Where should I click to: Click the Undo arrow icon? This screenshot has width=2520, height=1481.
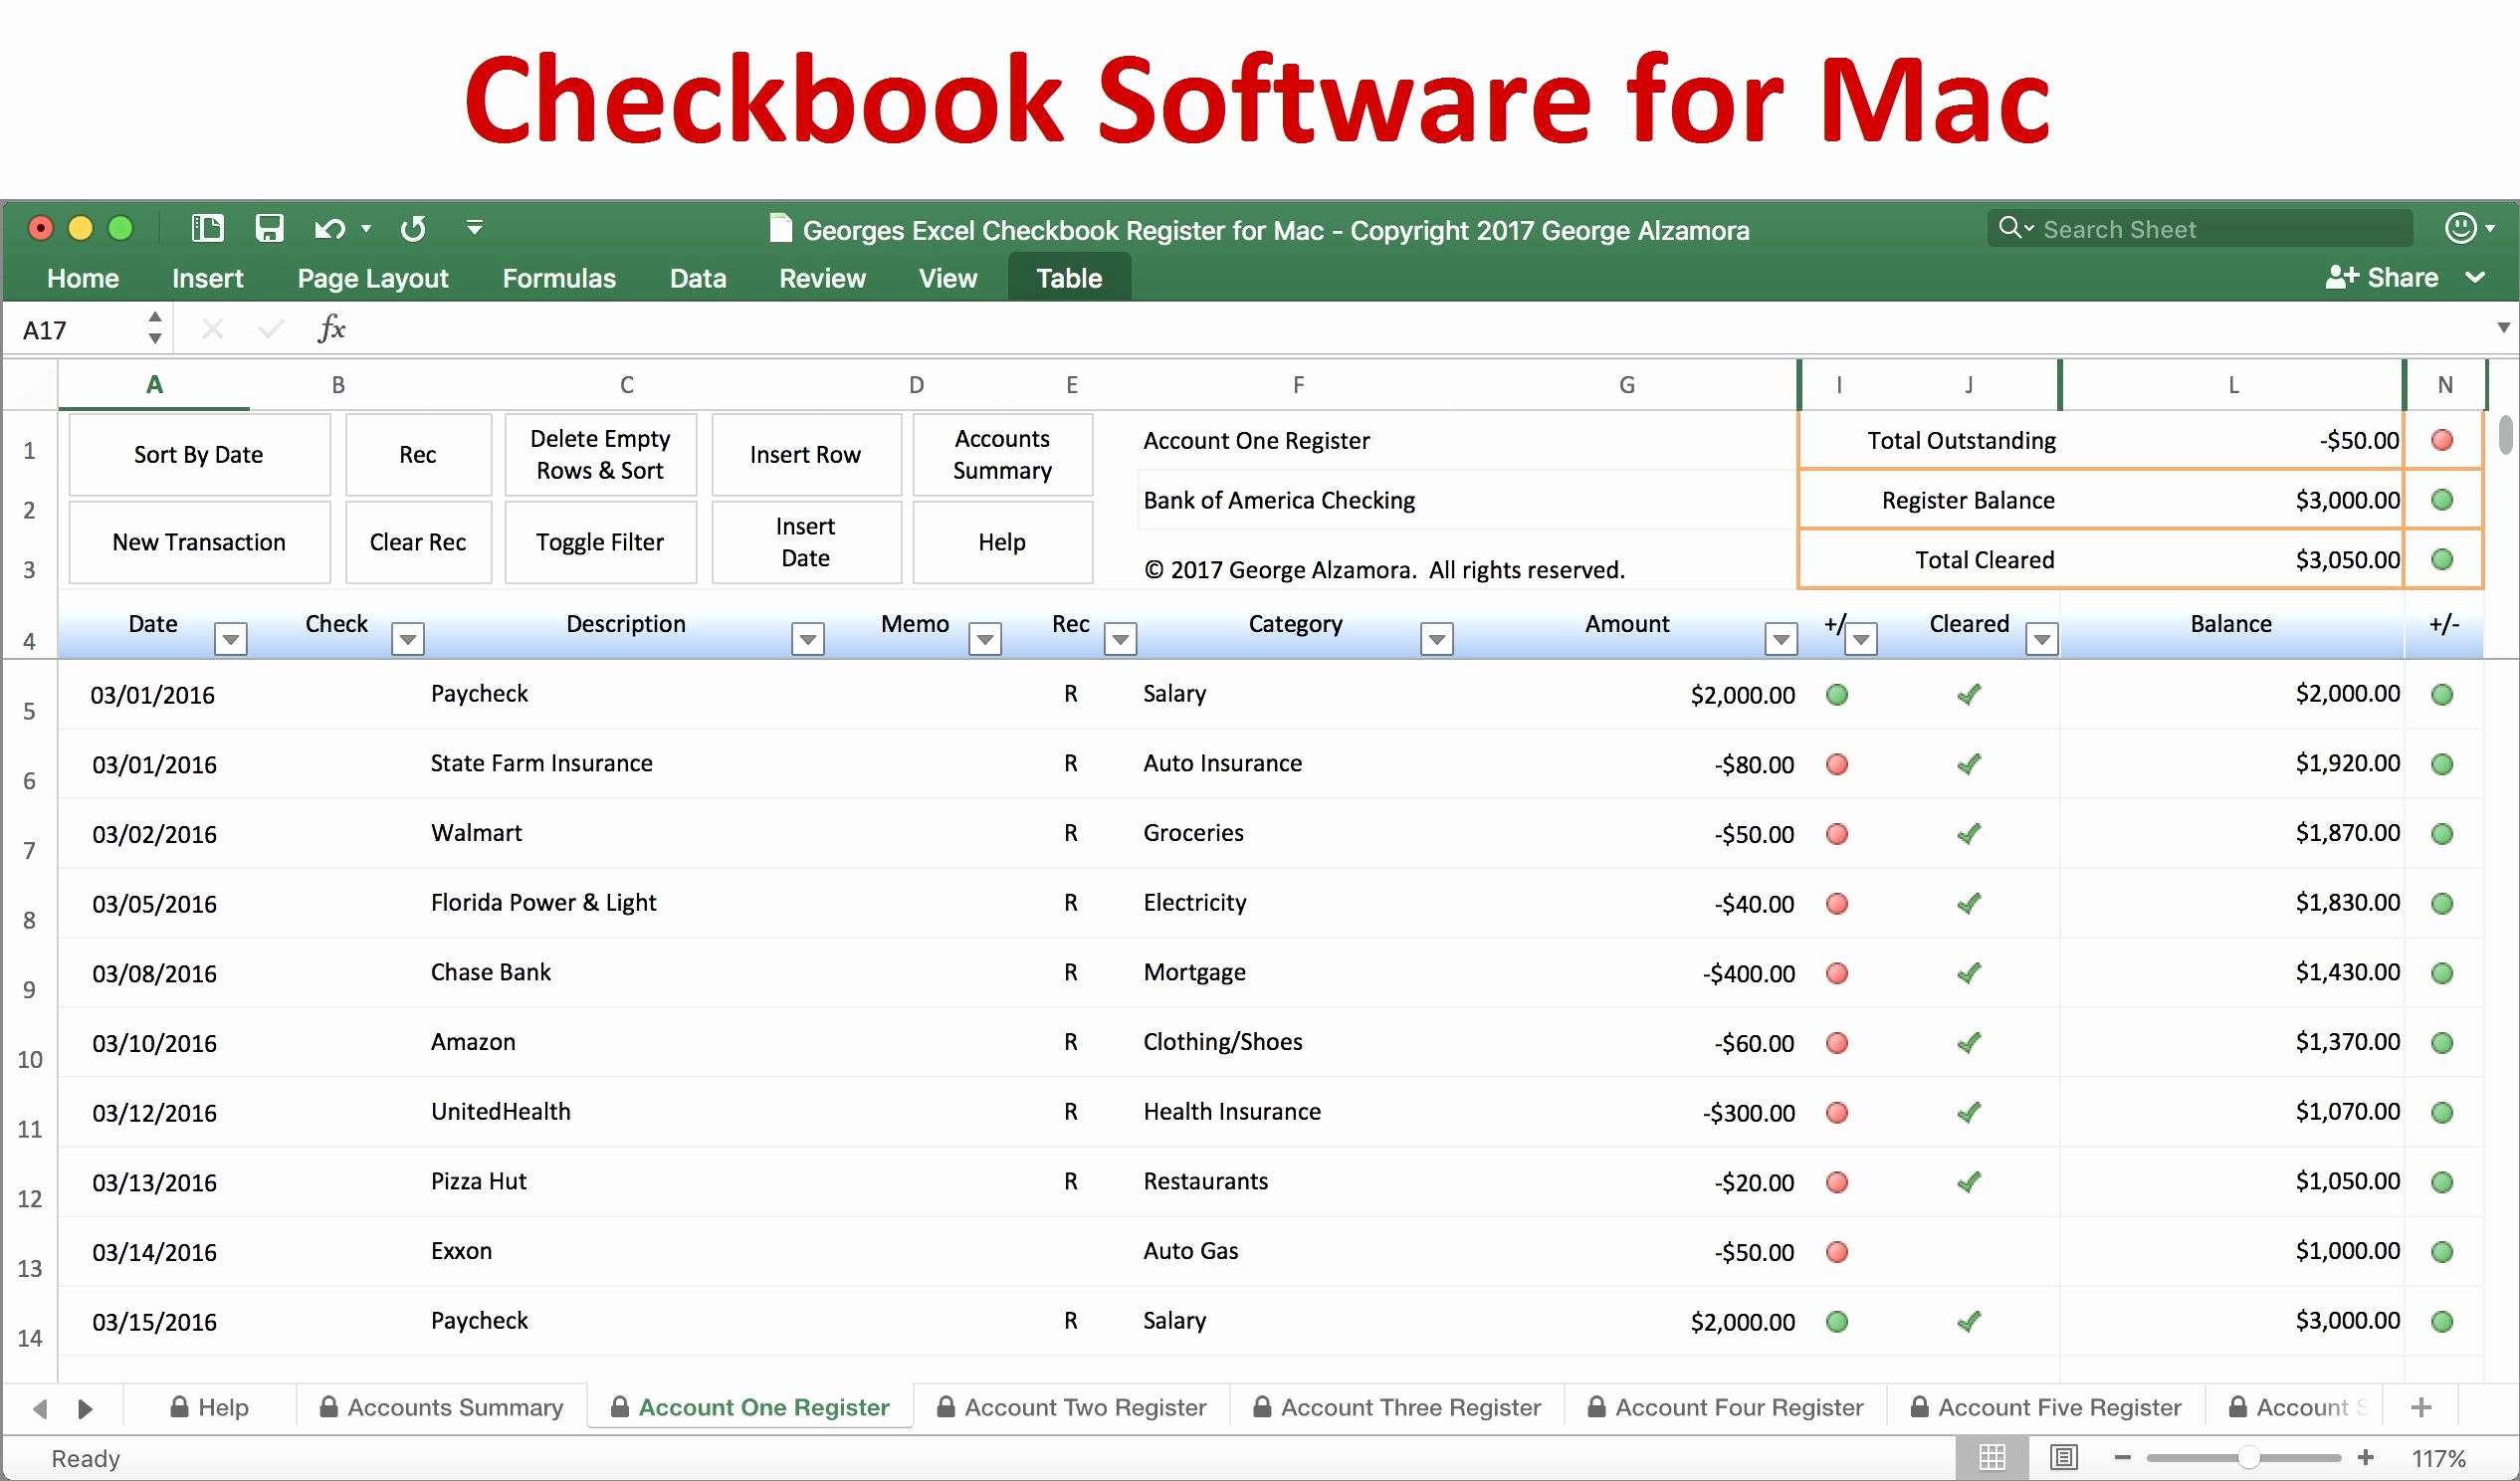[330, 229]
